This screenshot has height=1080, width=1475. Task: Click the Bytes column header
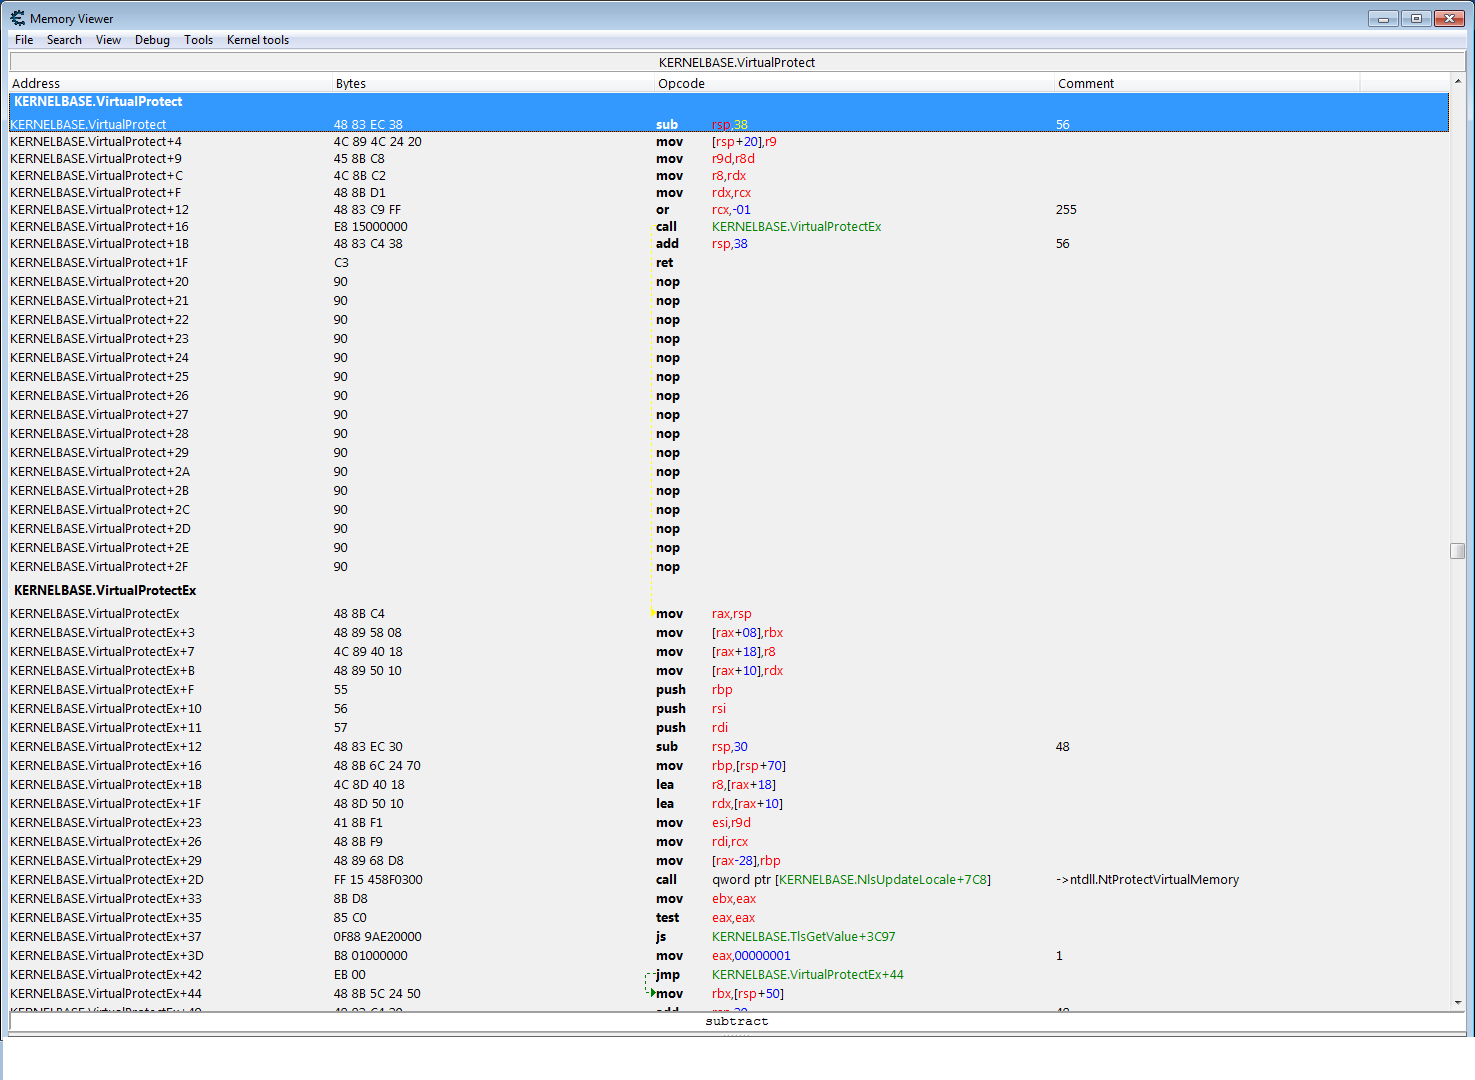(x=492, y=84)
